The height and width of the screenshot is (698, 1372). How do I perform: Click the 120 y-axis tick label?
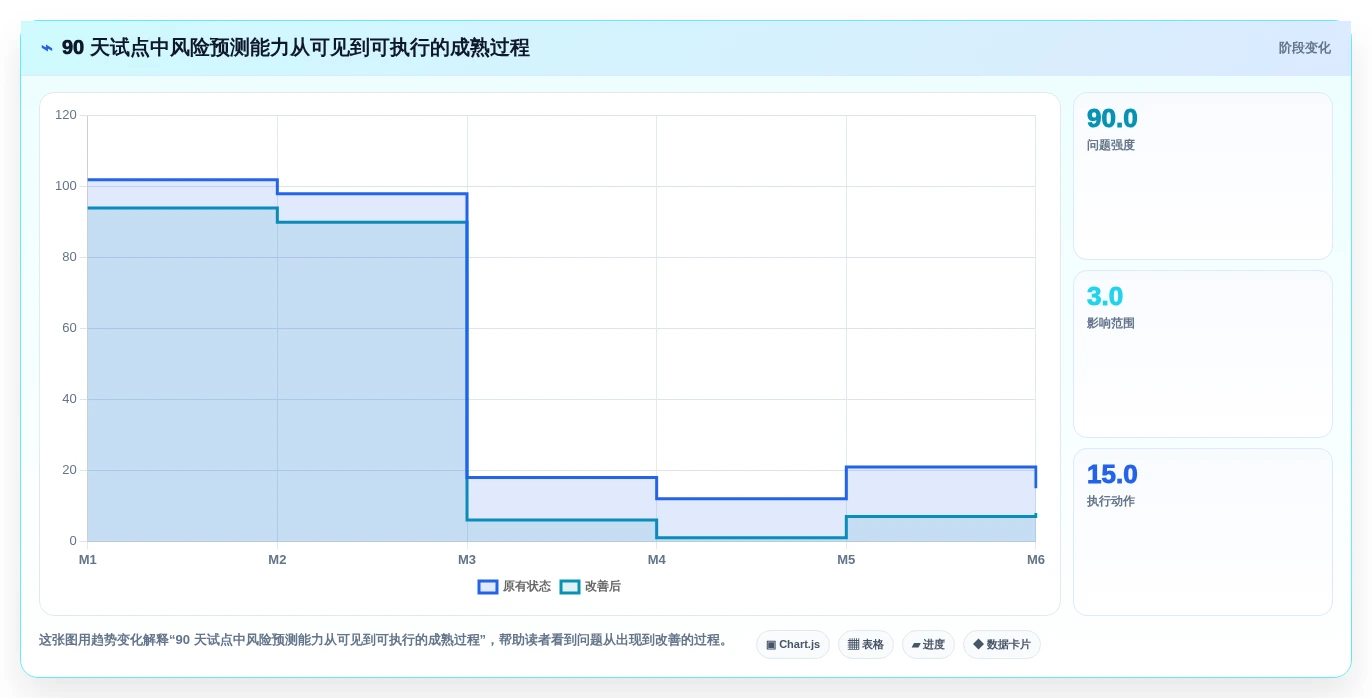66,115
